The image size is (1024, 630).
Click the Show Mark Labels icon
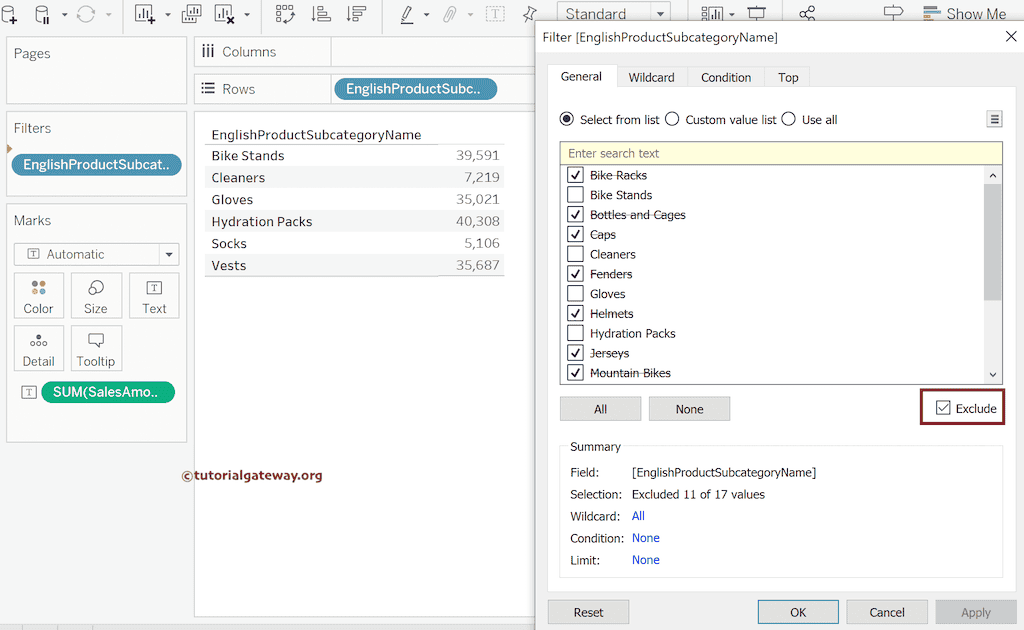495,14
